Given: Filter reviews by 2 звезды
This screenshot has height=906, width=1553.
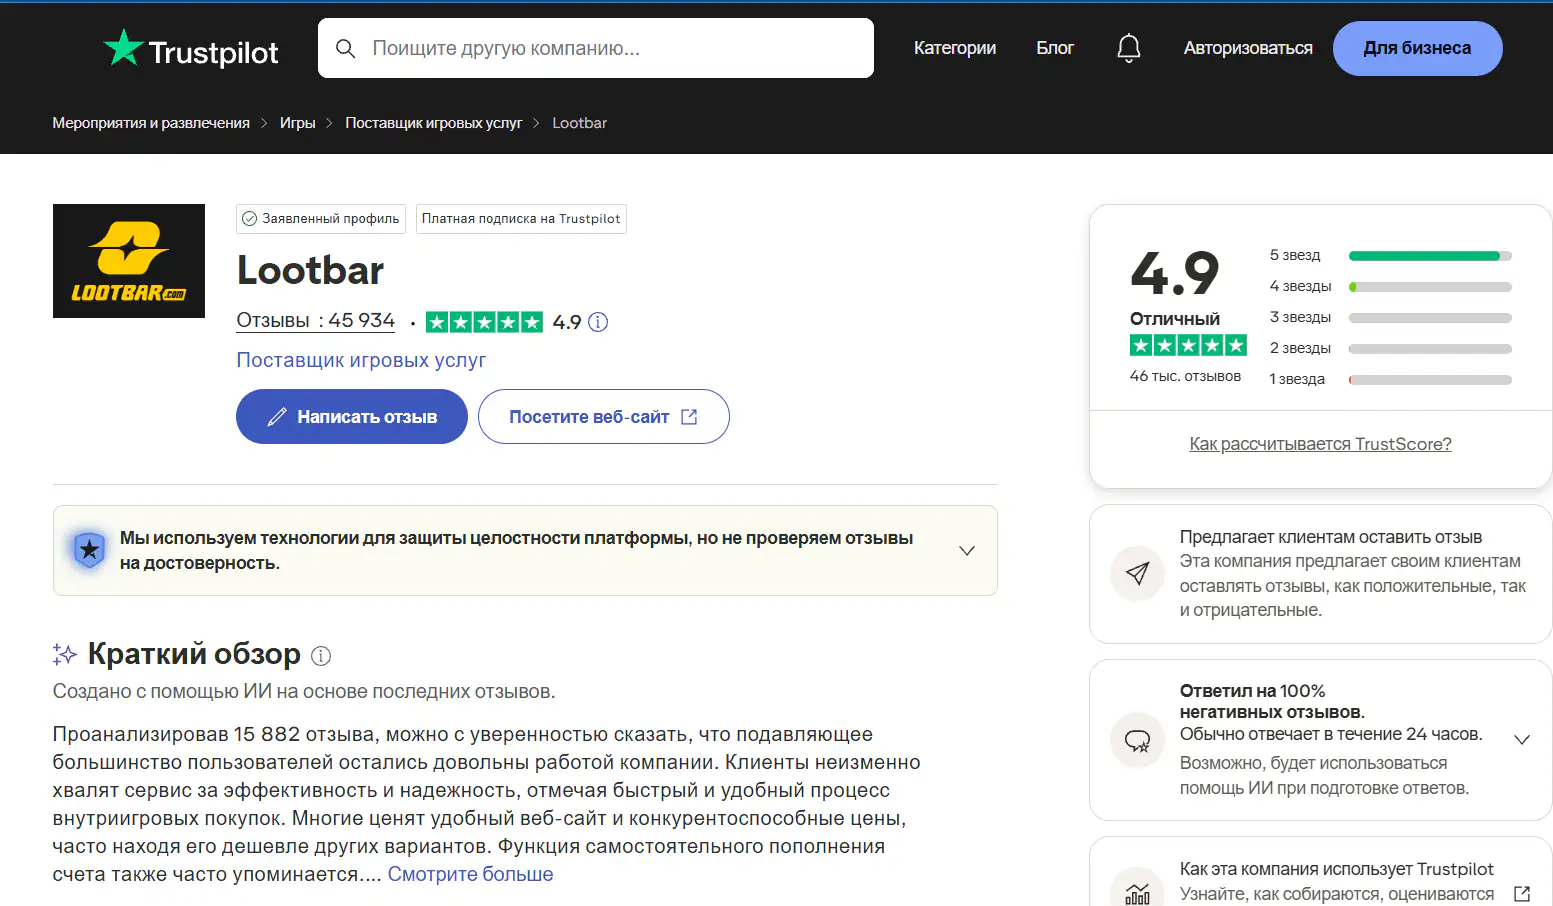Looking at the screenshot, I should [x=1390, y=349].
